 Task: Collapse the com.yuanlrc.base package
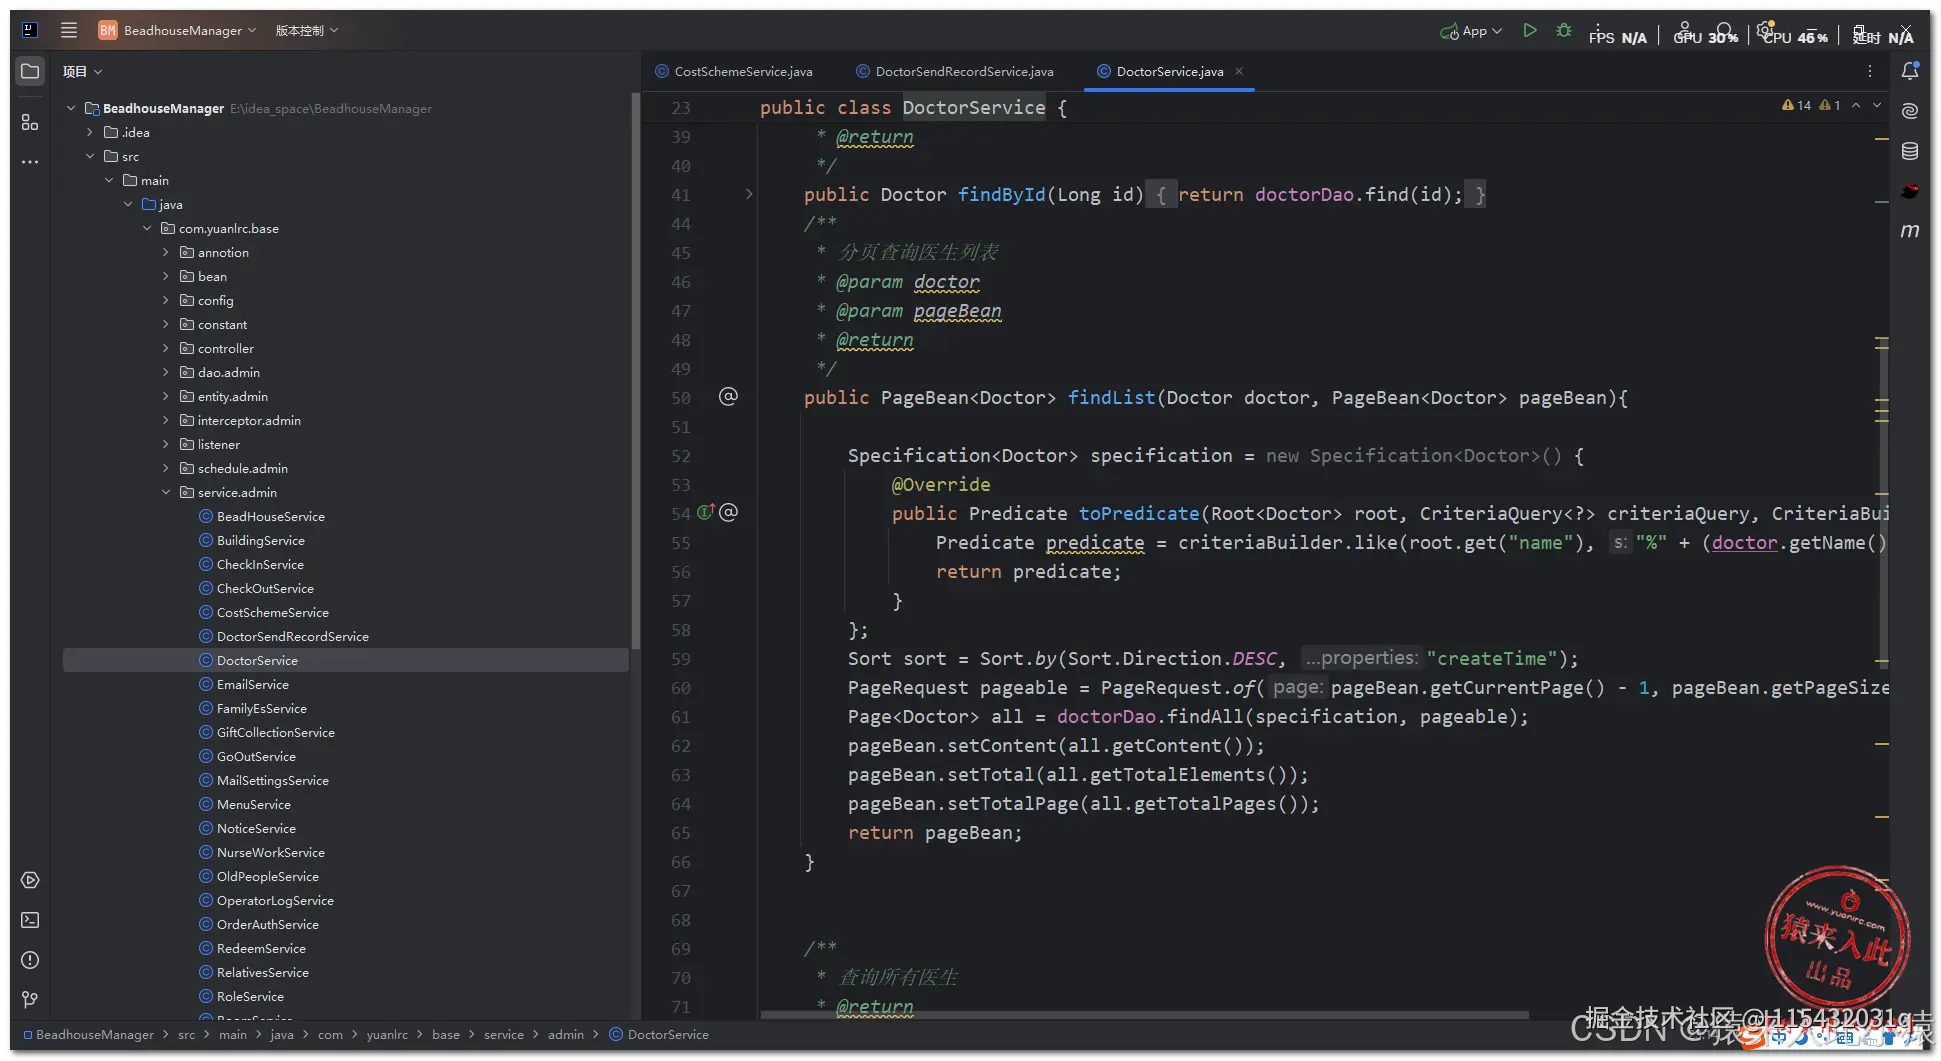click(x=147, y=228)
